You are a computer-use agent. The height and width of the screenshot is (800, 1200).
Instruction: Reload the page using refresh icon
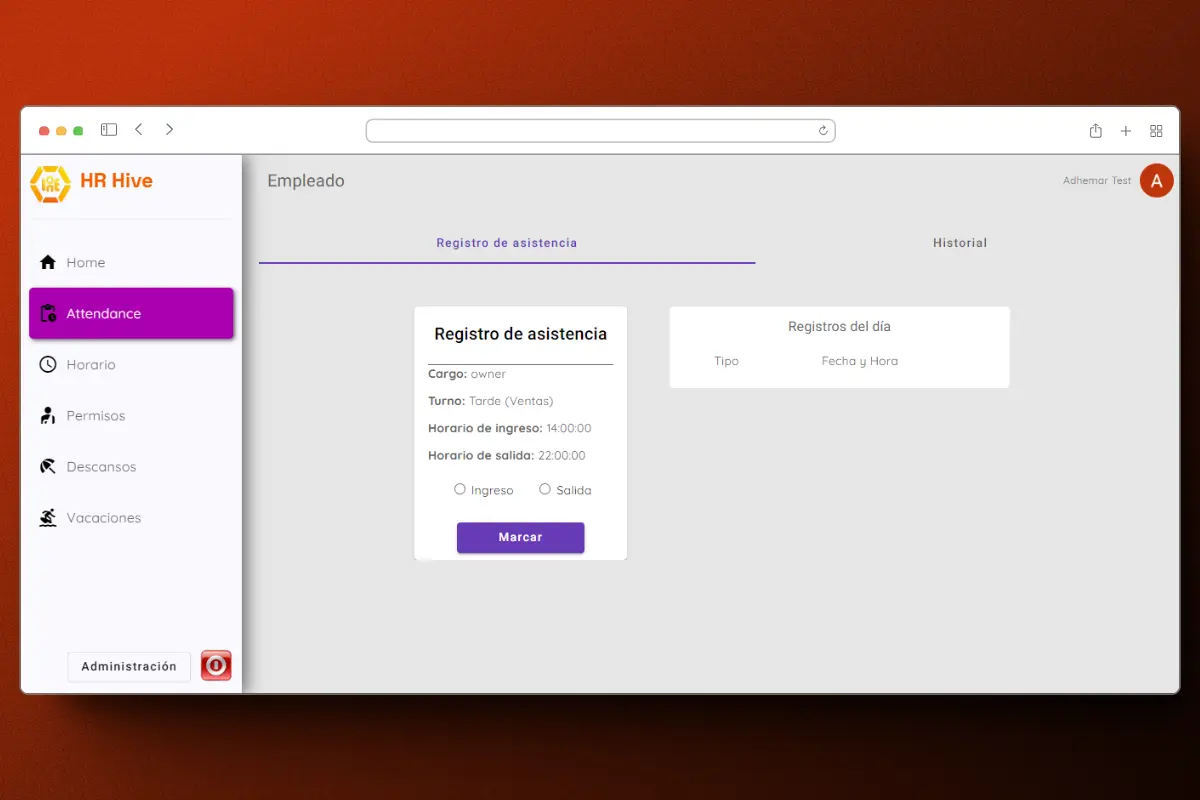(823, 131)
